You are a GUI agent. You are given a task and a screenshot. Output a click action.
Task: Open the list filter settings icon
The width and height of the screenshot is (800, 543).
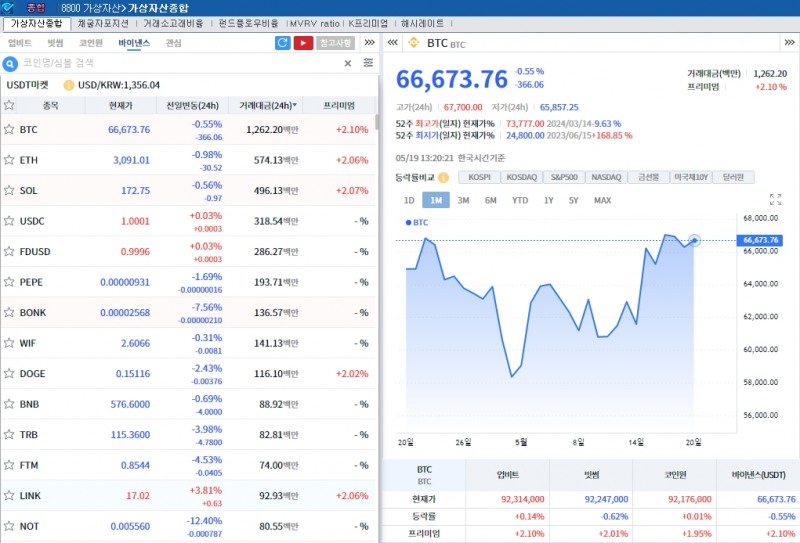pos(368,63)
